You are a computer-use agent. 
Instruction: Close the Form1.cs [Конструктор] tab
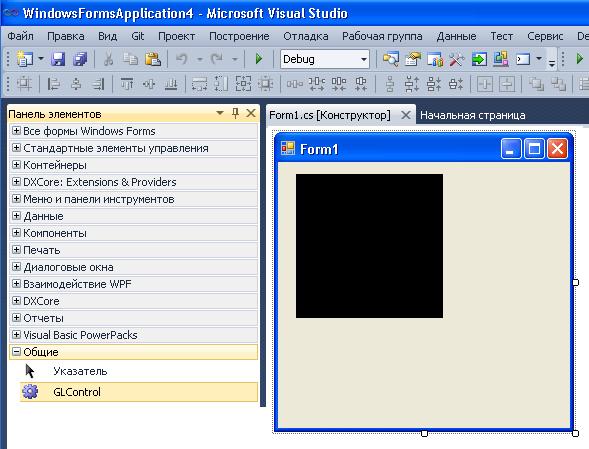(x=406, y=115)
